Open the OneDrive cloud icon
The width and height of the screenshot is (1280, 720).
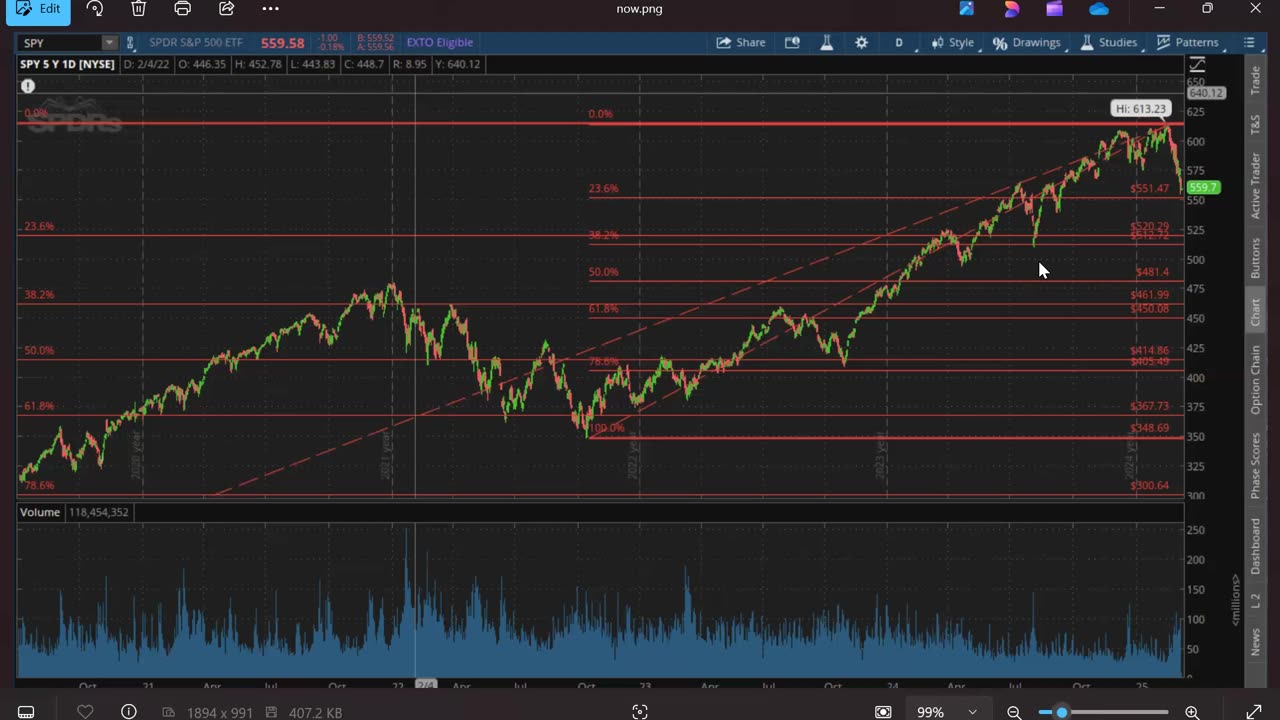coord(1099,9)
